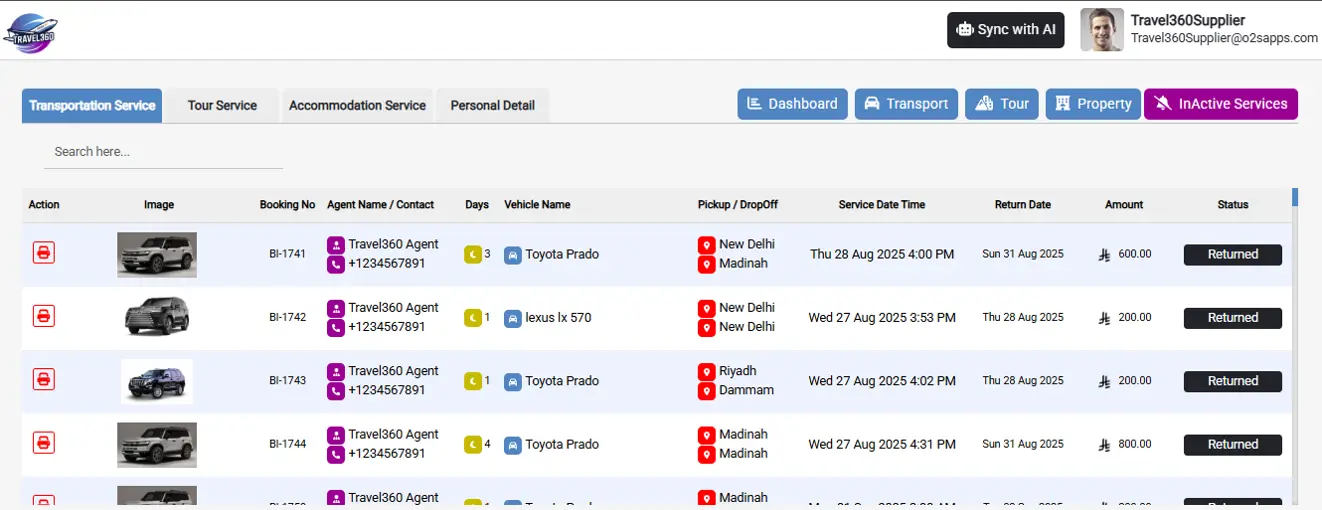The height and width of the screenshot is (510, 1322).
Task: Click the Days column header
Action: tap(477, 204)
